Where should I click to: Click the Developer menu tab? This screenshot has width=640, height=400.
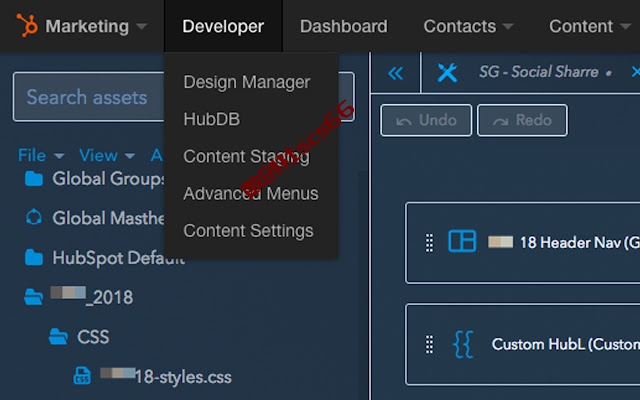[x=223, y=26]
